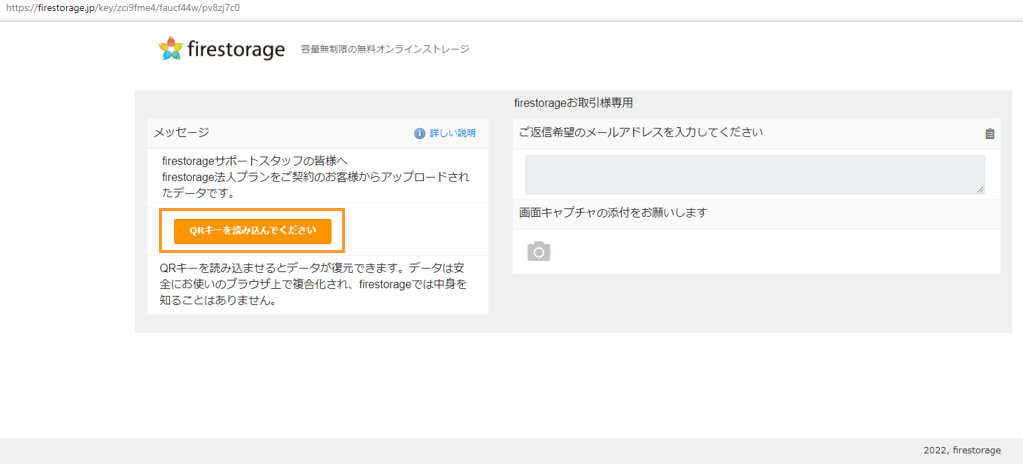
Task: Click the メッセージ panel header
Action: (318, 133)
